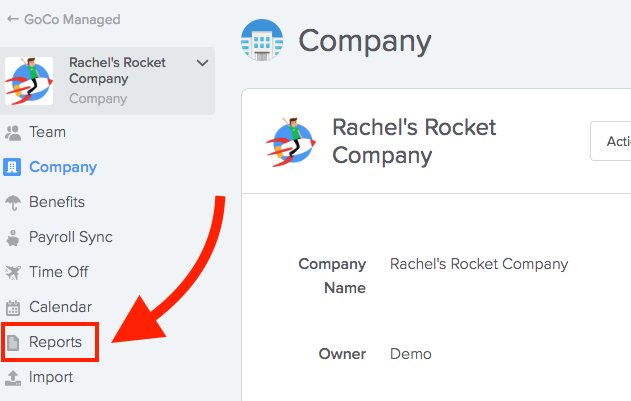Screen dimensions: 631x401
Task: Click the Owner value Demo
Action: pos(410,354)
